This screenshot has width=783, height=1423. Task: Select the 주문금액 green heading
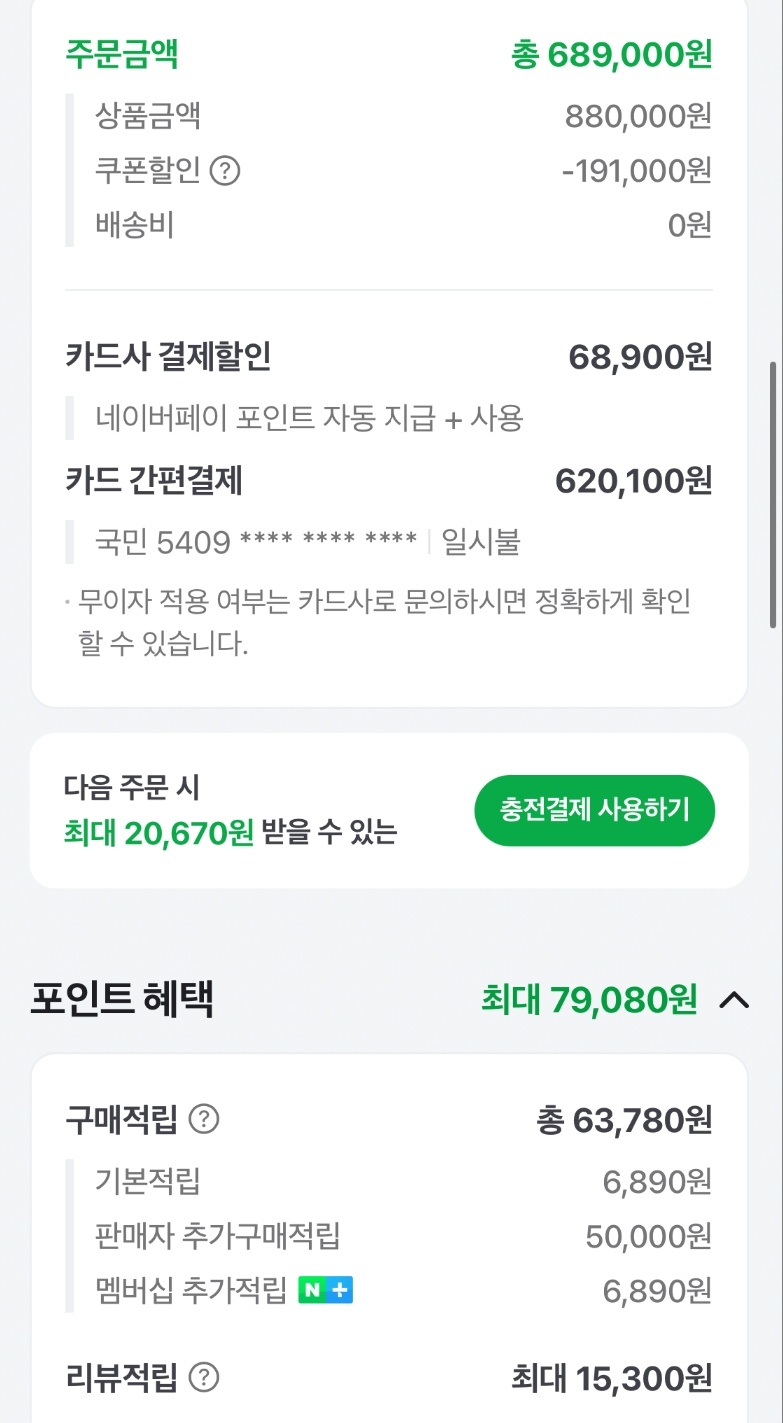[x=122, y=53]
